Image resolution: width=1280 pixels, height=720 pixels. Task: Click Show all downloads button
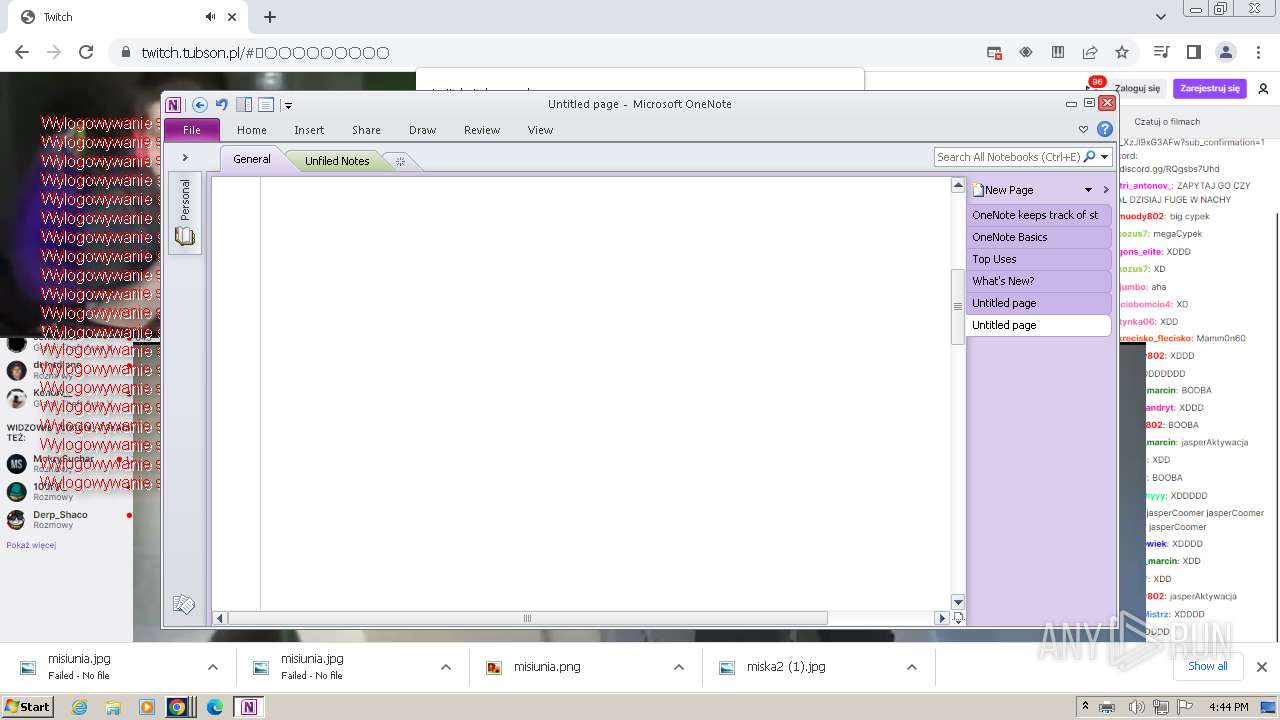[x=1207, y=666]
